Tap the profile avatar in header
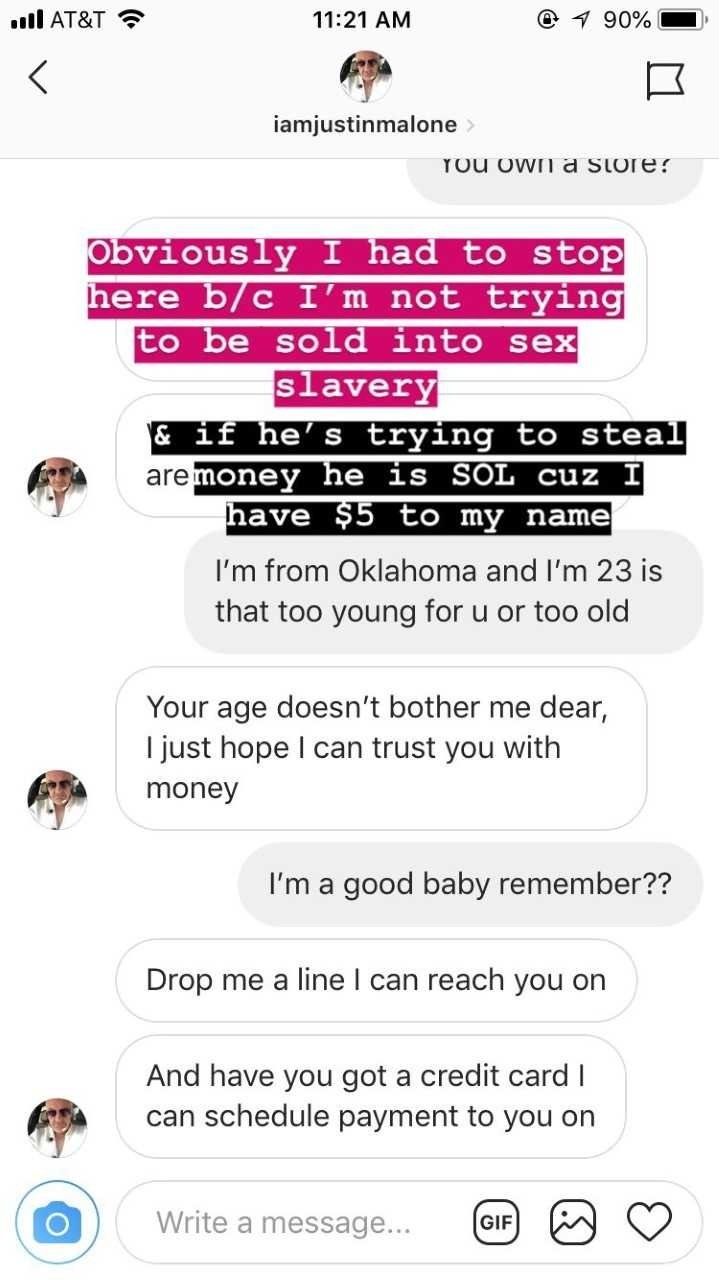The image size is (719, 1280). [366, 76]
